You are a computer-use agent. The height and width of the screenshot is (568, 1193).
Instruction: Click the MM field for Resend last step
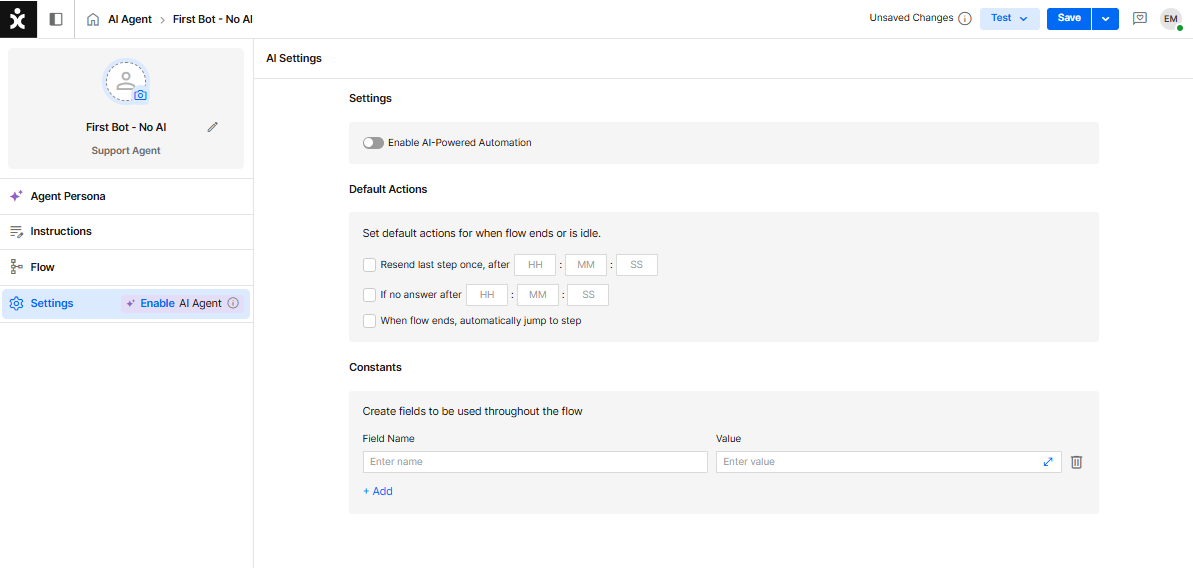pos(586,265)
